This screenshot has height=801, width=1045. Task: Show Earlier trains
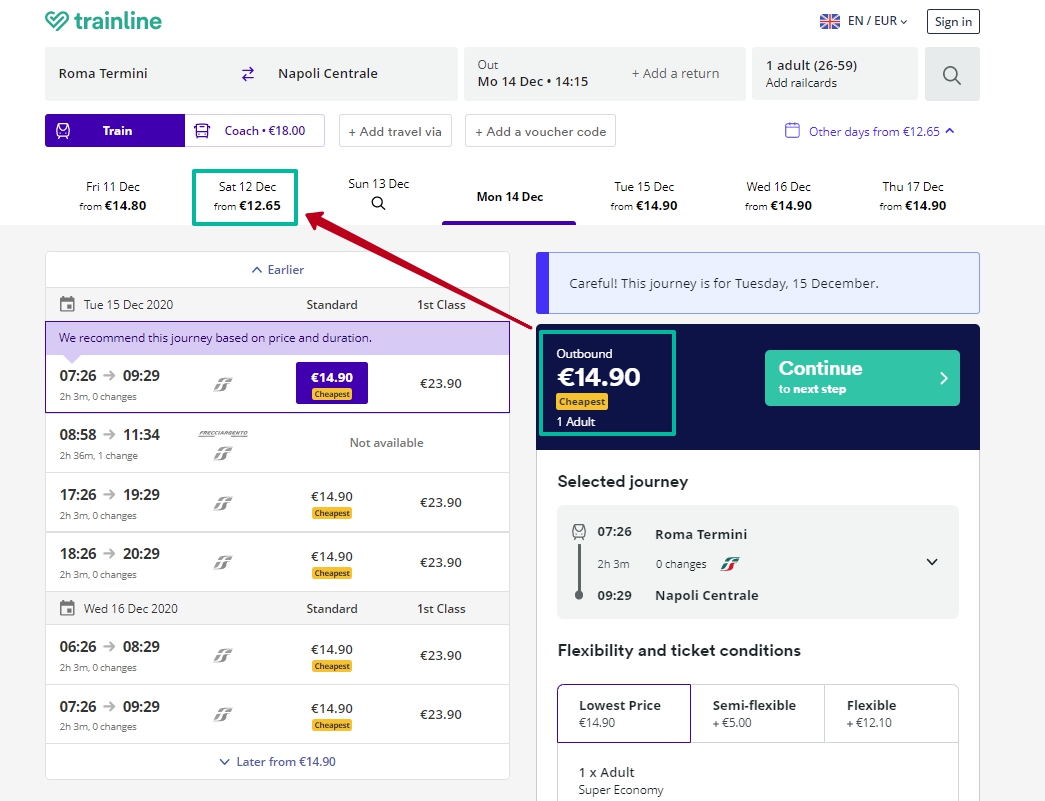point(277,270)
